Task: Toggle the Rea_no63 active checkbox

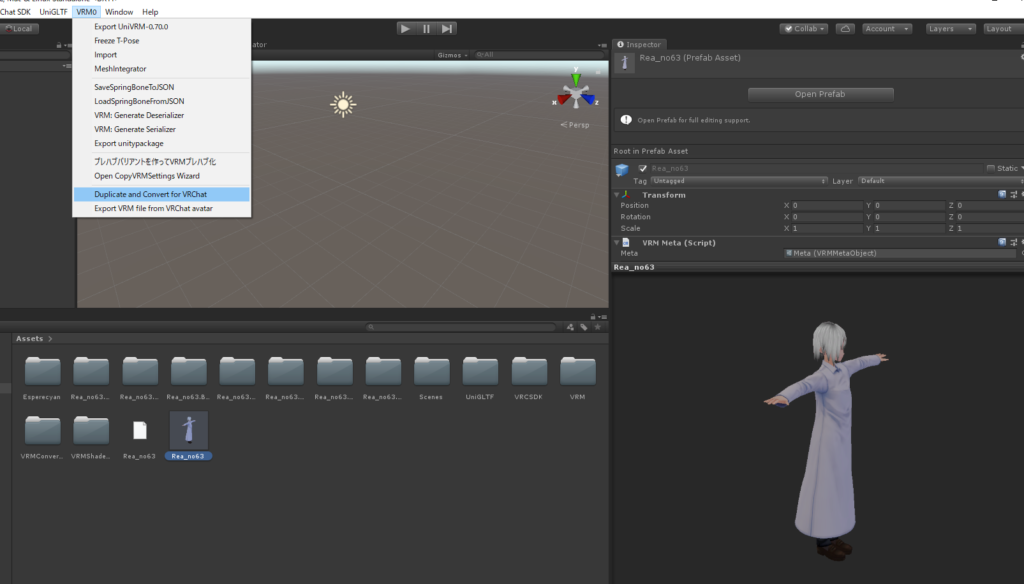Action: click(x=643, y=168)
